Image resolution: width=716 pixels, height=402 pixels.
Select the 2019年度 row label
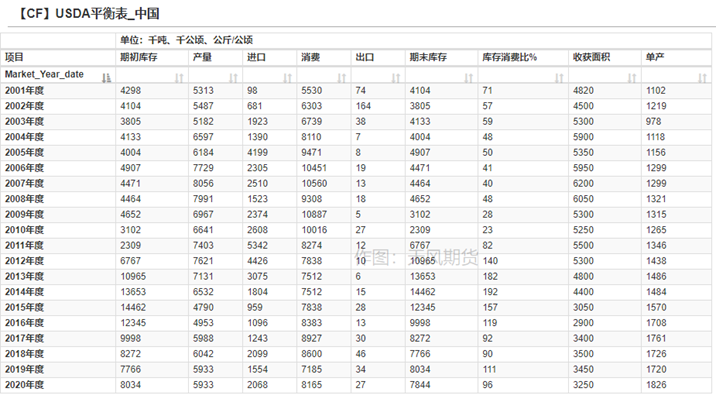(x=24, y=370)
